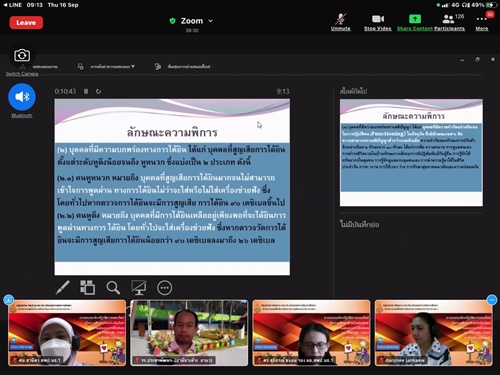Open the Participants list

click(x=450, y=22)
